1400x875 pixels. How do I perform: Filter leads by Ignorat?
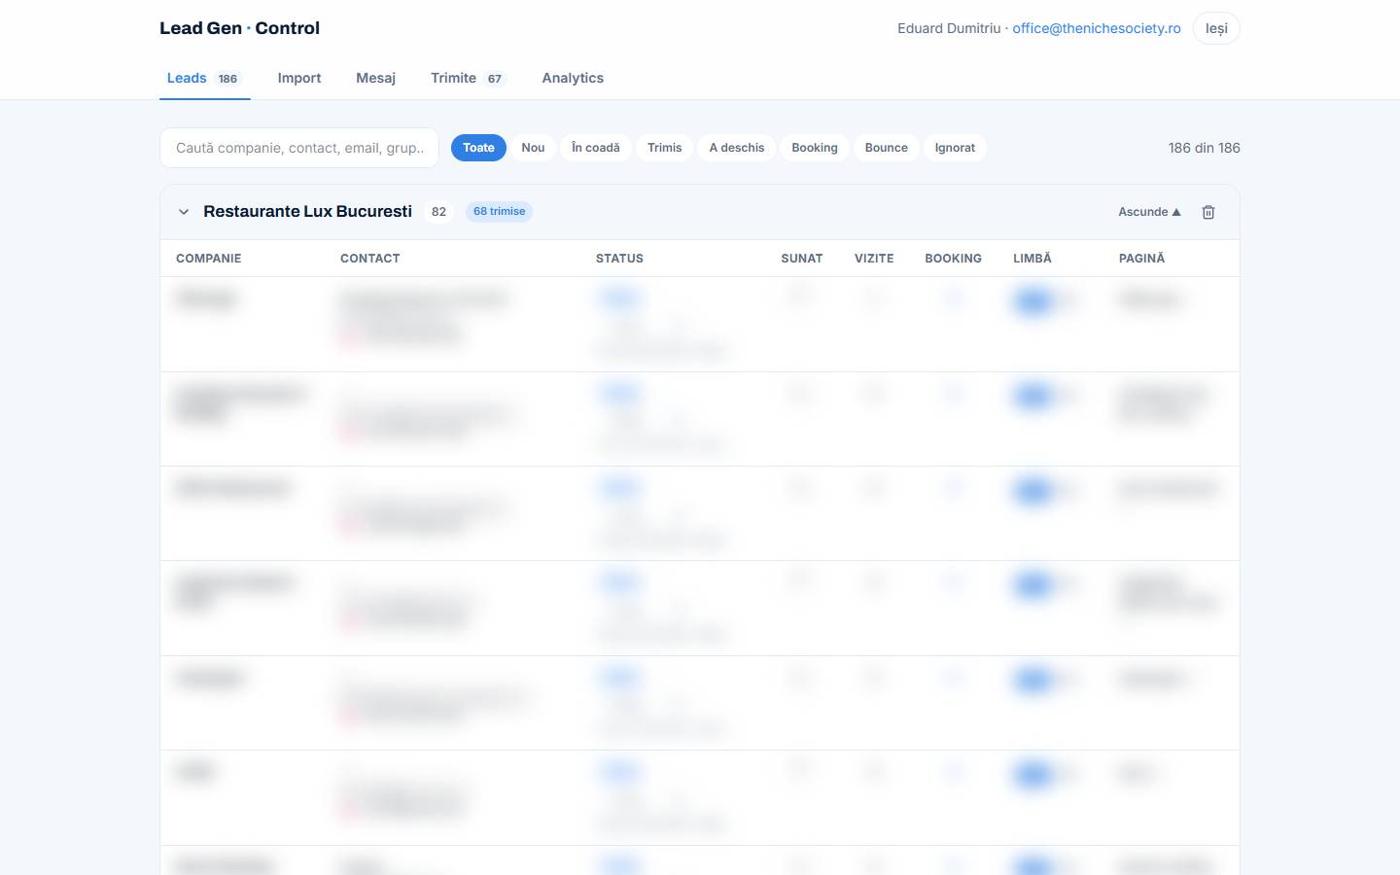(955, 148)
